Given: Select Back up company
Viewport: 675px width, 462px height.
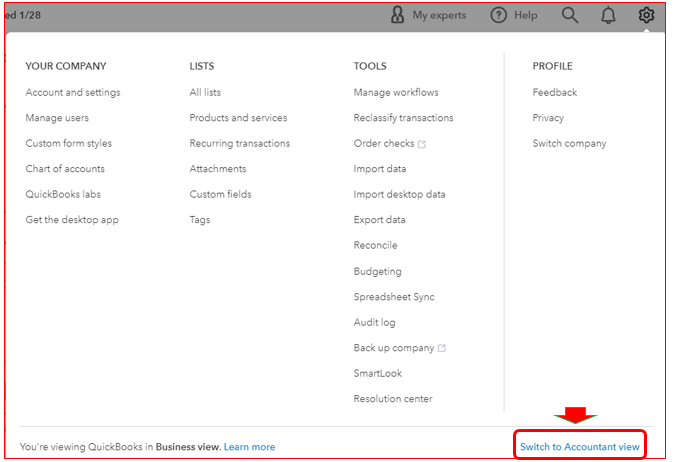Looking at the screenshot, I should click(393, 348).
